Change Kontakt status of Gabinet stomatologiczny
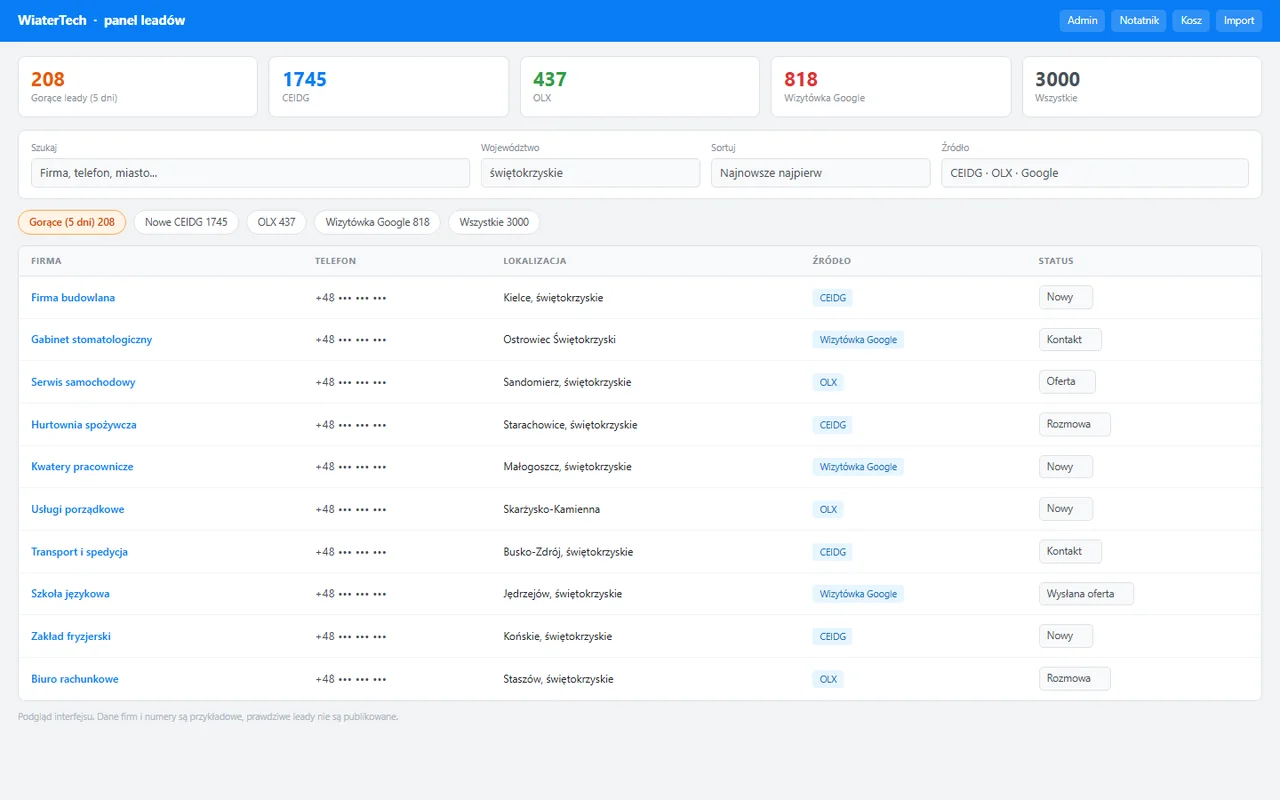The image size is (1280, 800). coord(1070,339)
